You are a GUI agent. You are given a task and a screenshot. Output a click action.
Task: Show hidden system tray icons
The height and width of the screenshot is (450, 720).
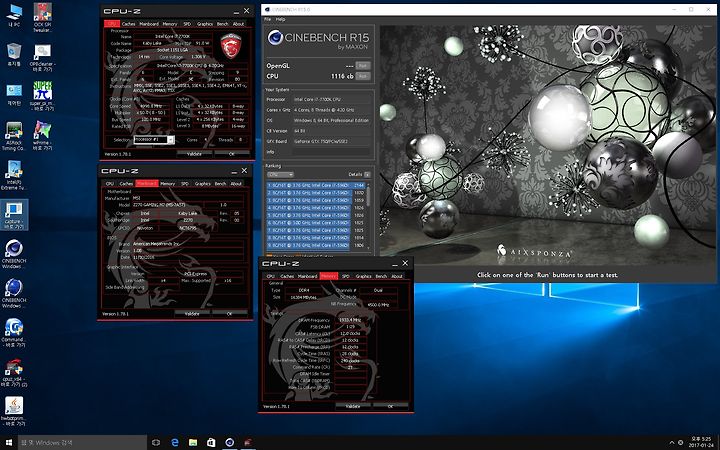point(672,443)
